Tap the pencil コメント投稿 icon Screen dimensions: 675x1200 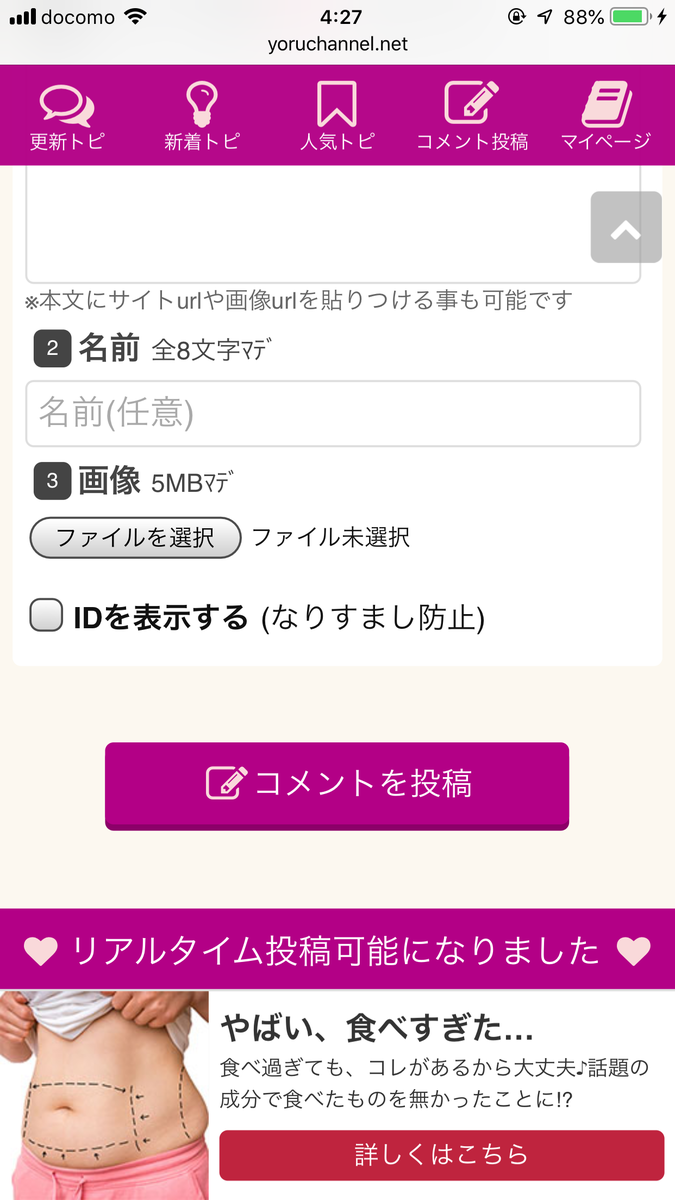tap(472, 105)
